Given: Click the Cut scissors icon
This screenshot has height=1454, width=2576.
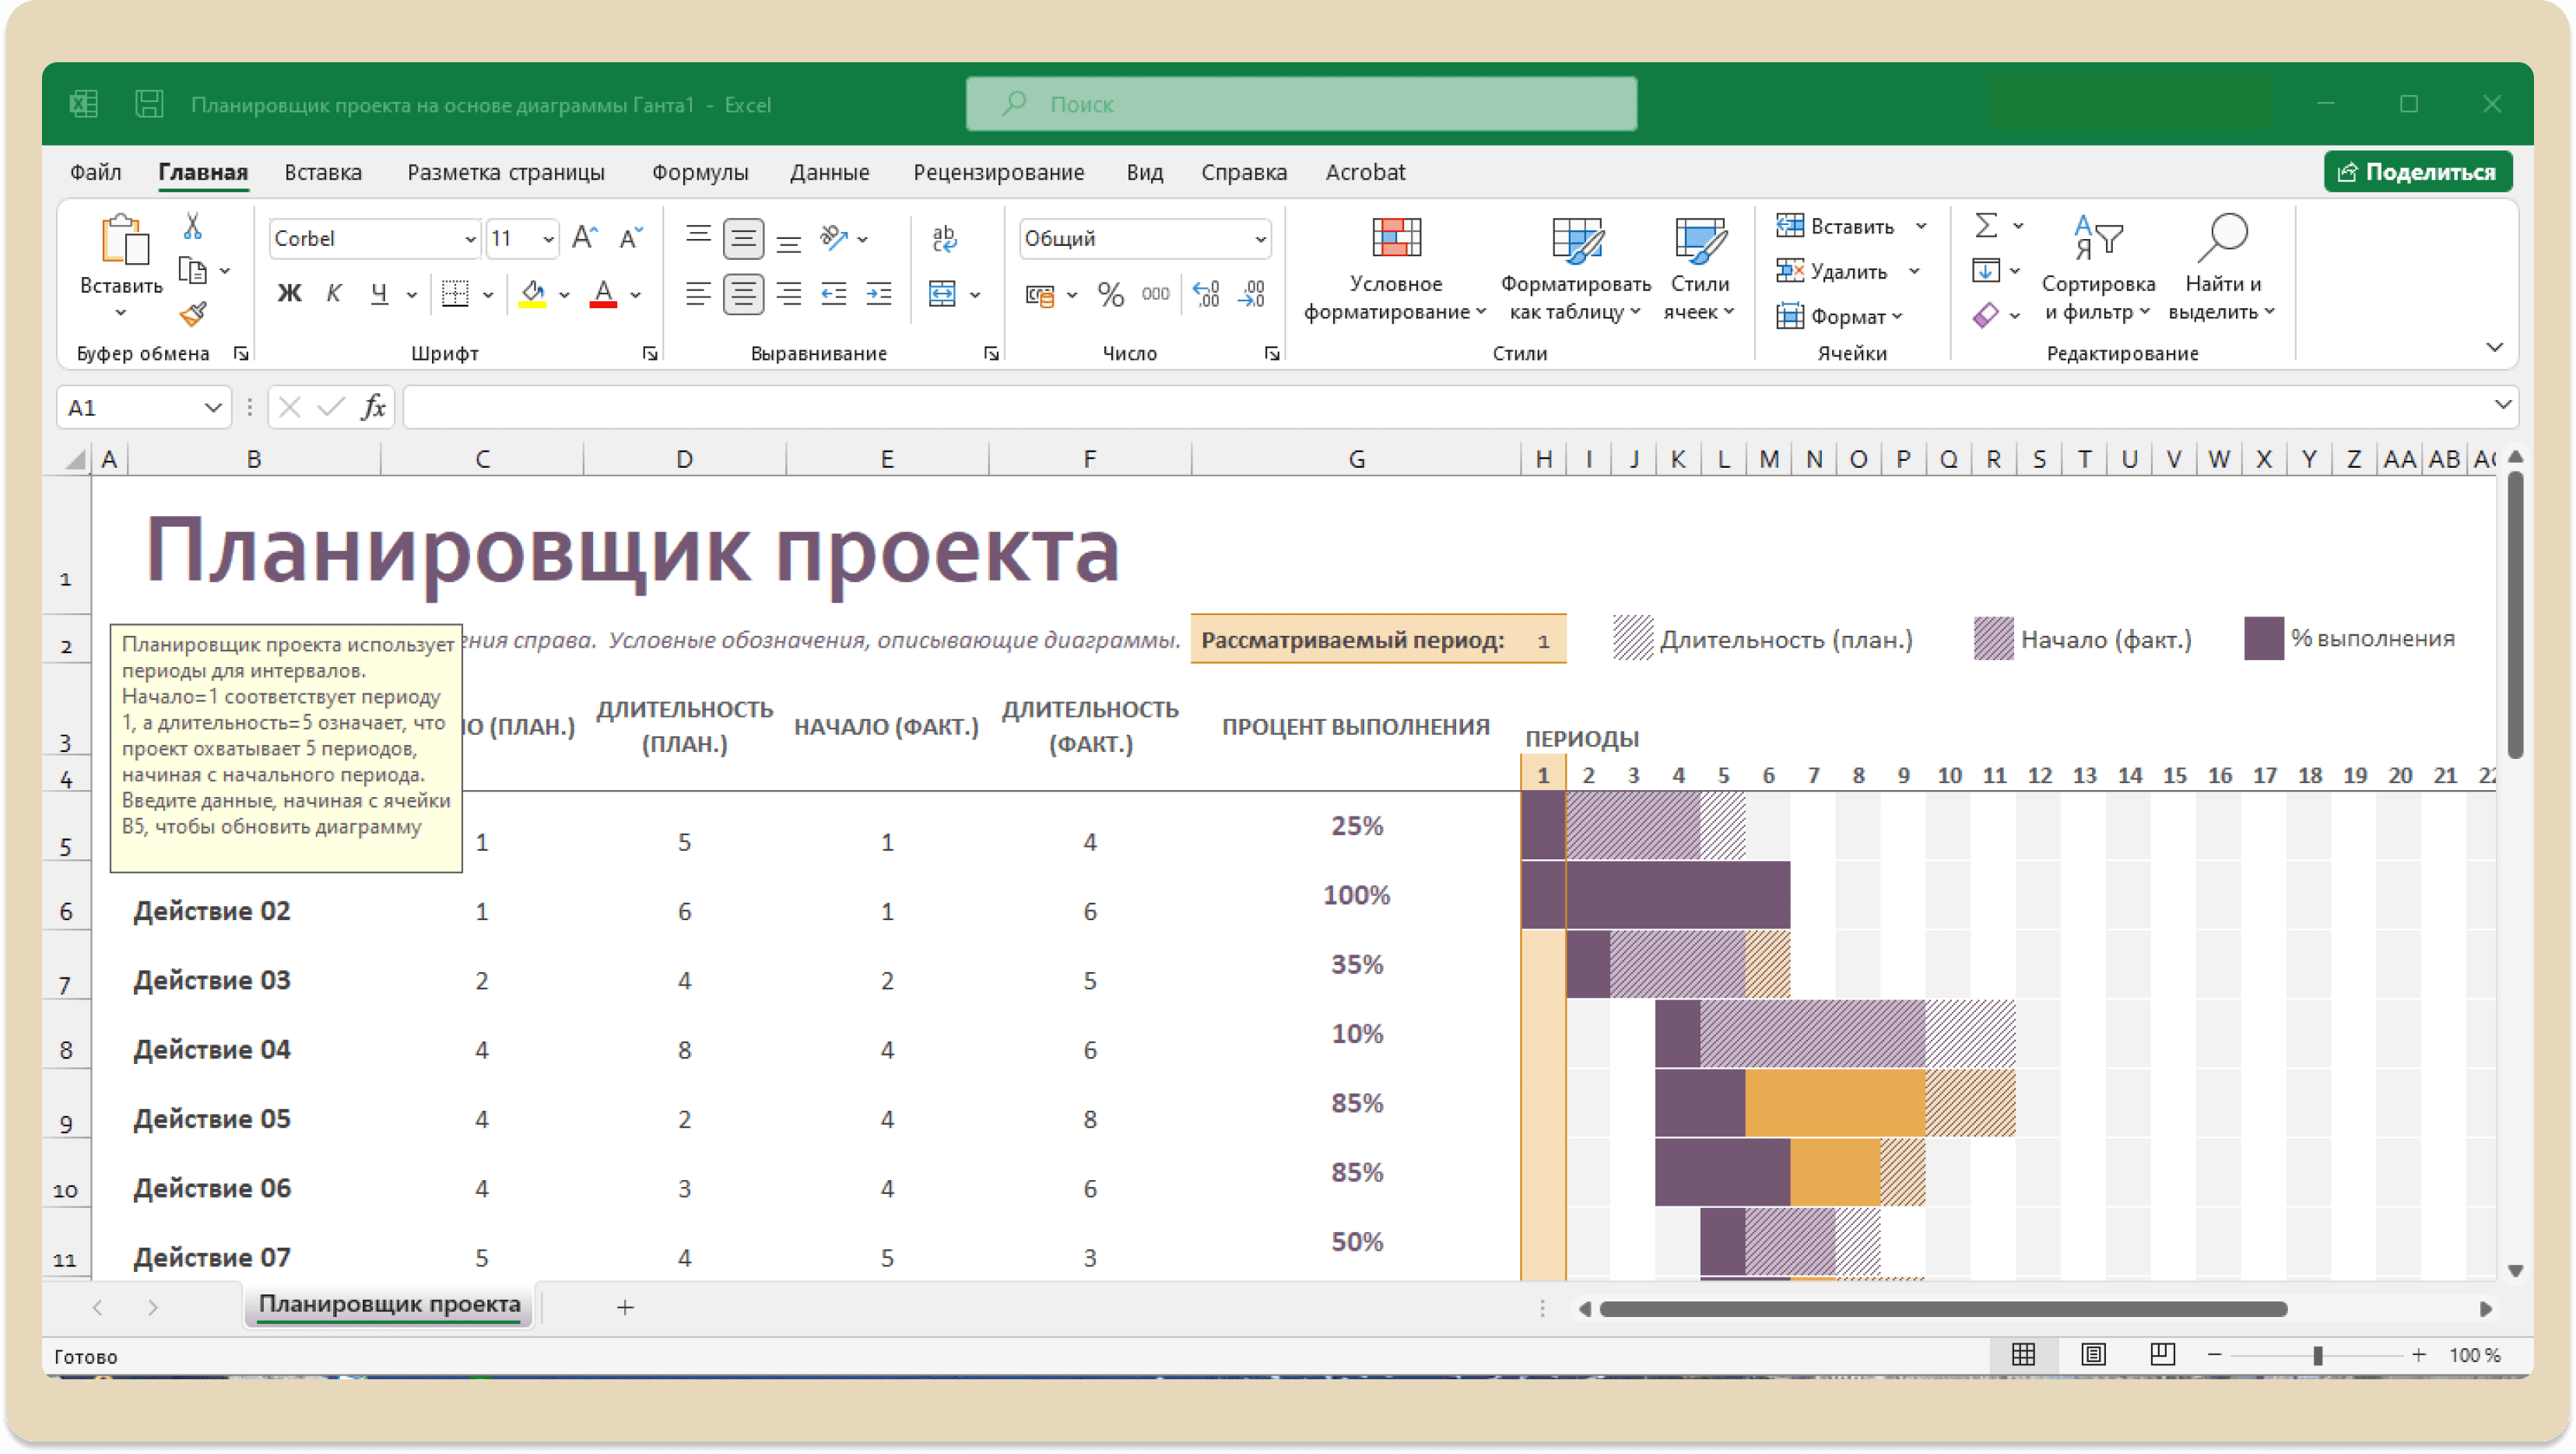Looking at the screenshot, I should (193, 227).
